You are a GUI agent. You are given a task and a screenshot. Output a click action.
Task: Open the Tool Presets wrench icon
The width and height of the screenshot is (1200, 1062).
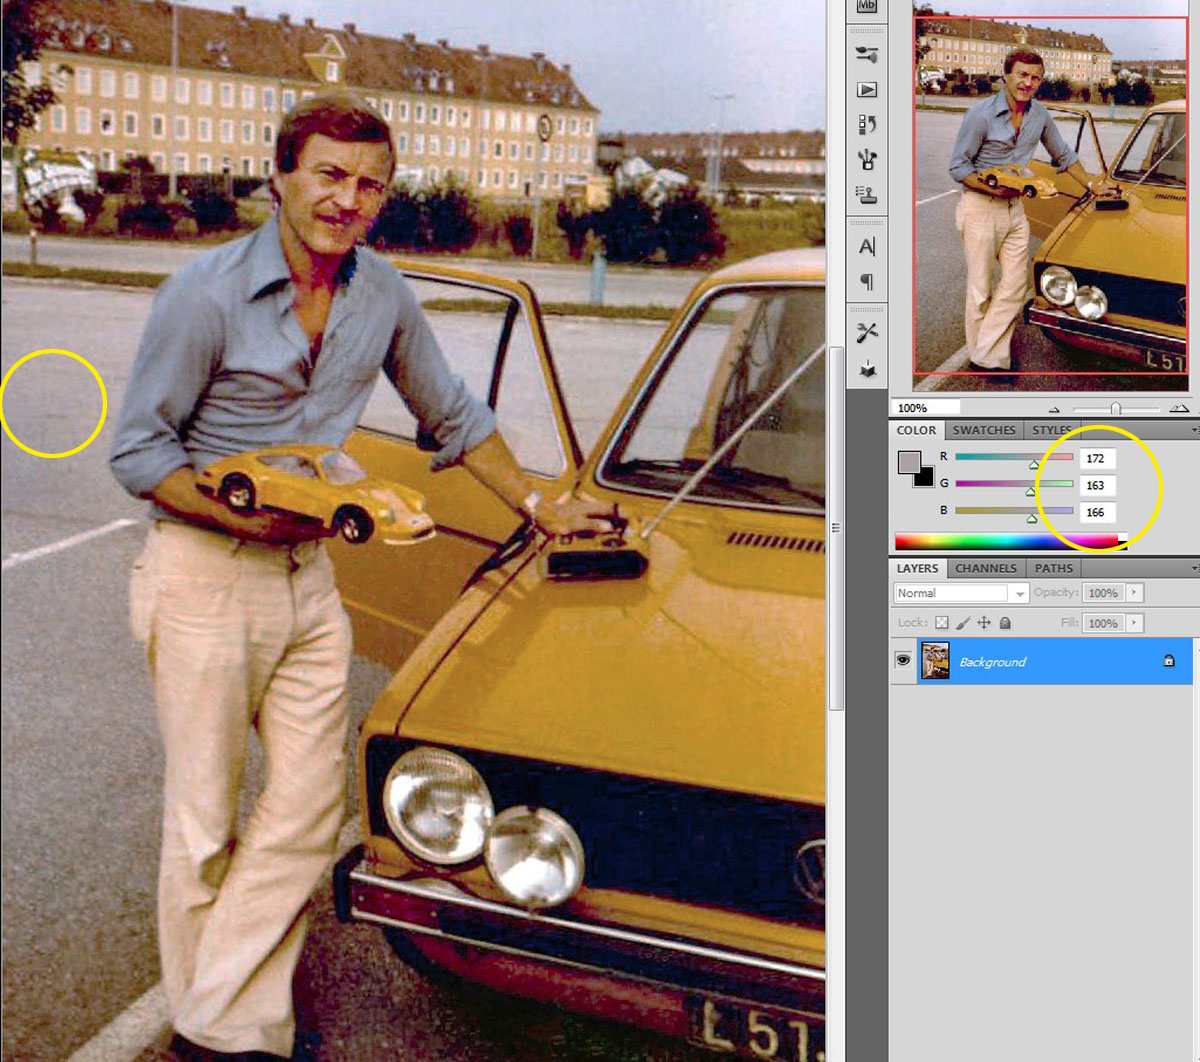point(867,334)
